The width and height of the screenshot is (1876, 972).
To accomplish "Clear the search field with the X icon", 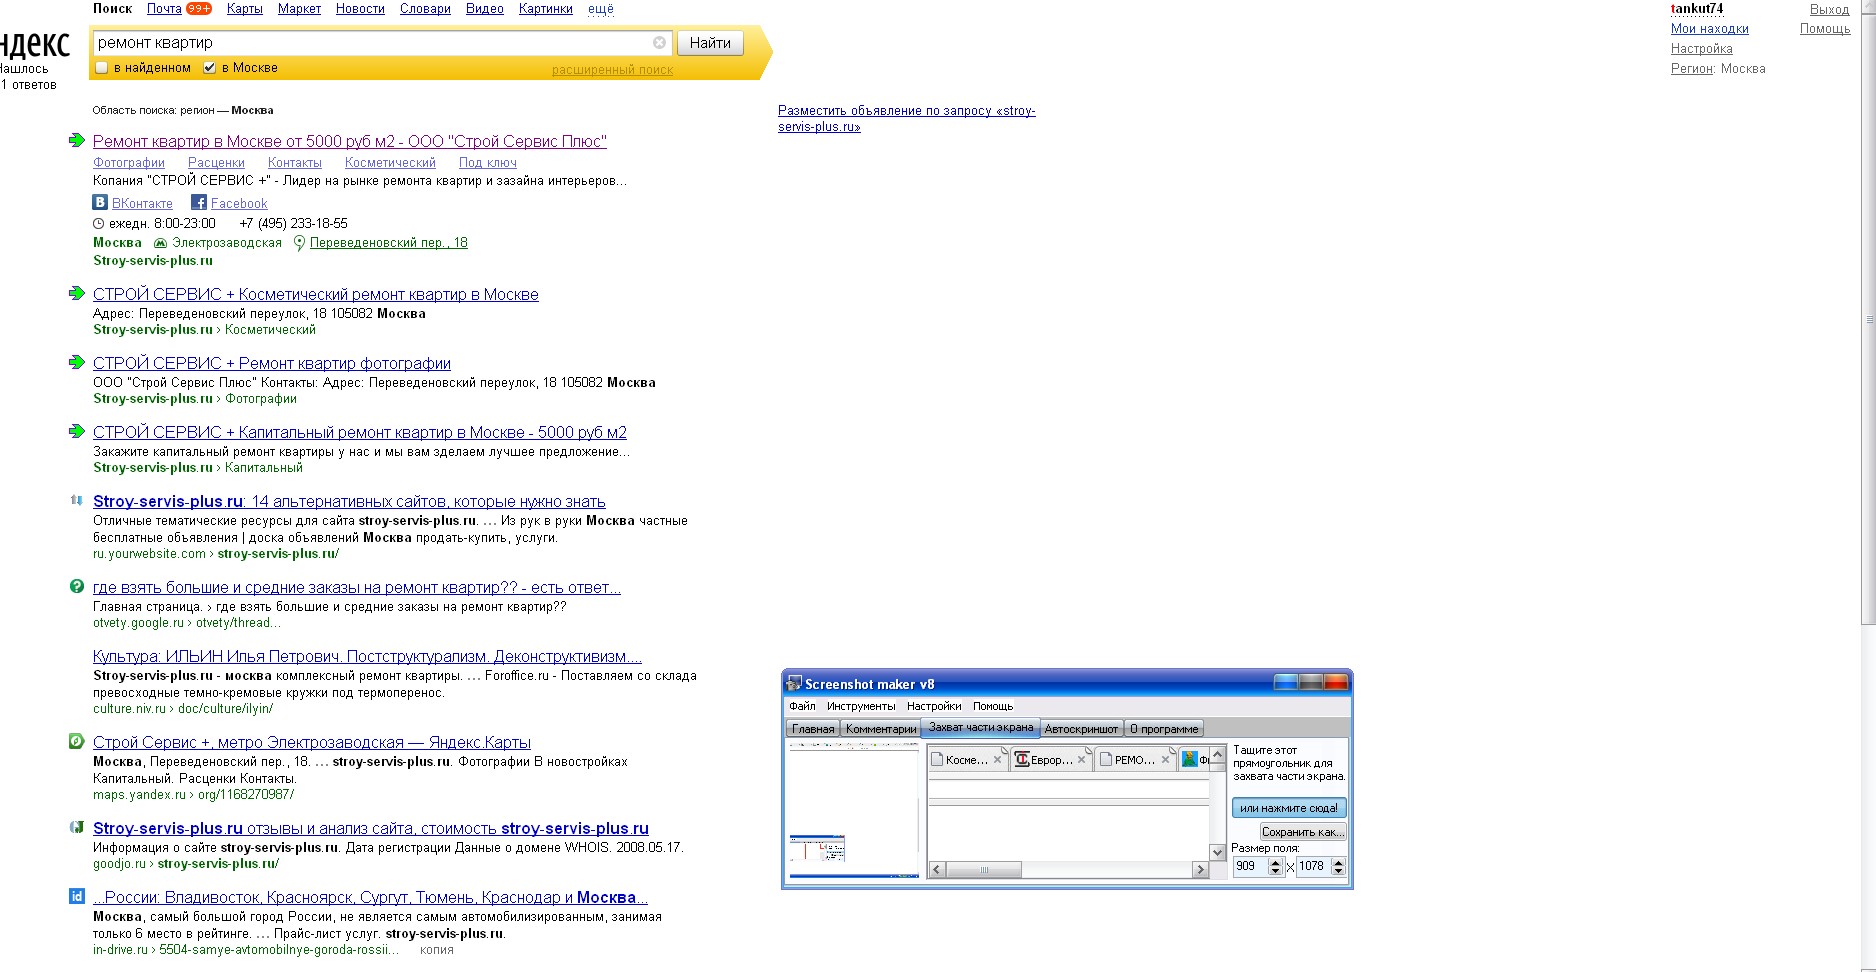I will tap(659, 42).
